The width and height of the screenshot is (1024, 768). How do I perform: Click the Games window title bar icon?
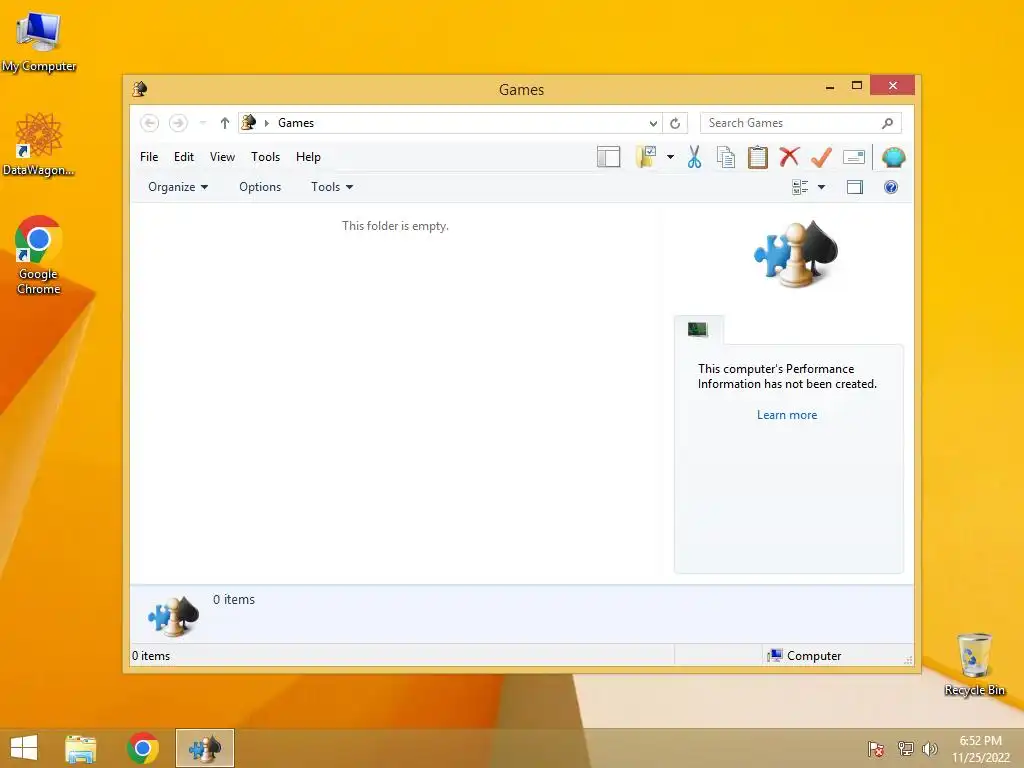tap(140, 89)
